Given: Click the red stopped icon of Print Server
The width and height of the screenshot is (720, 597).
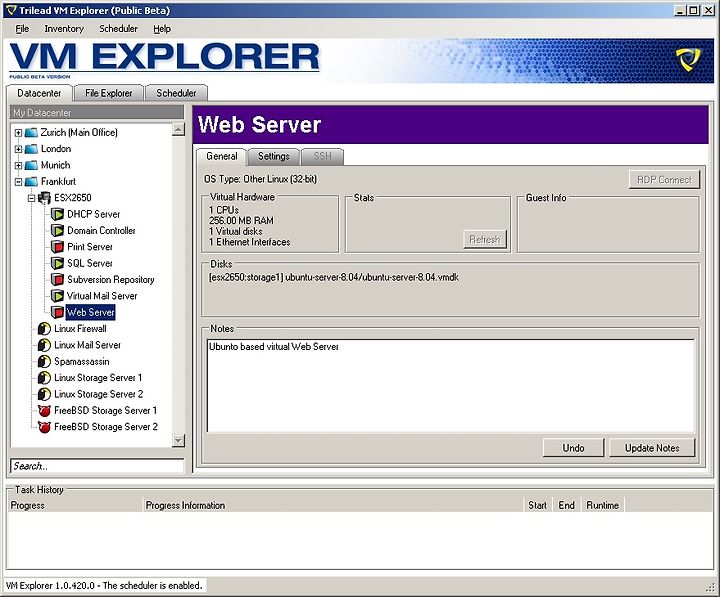Looking at the screenshot, I should 57,247.
